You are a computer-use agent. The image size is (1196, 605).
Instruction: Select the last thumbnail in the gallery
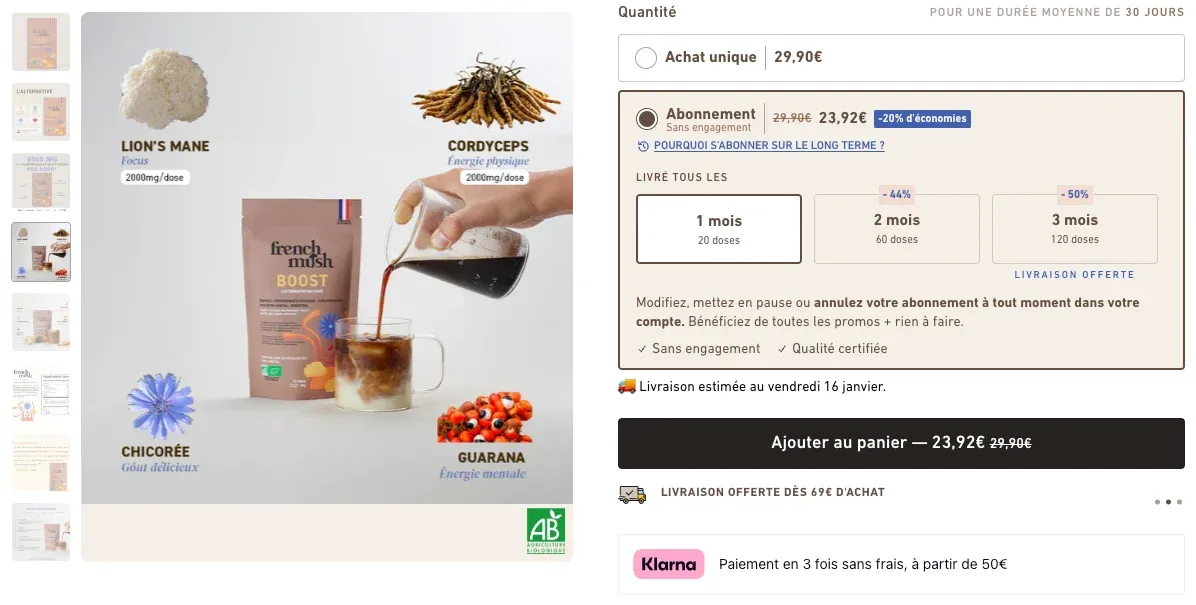point(41,533)
